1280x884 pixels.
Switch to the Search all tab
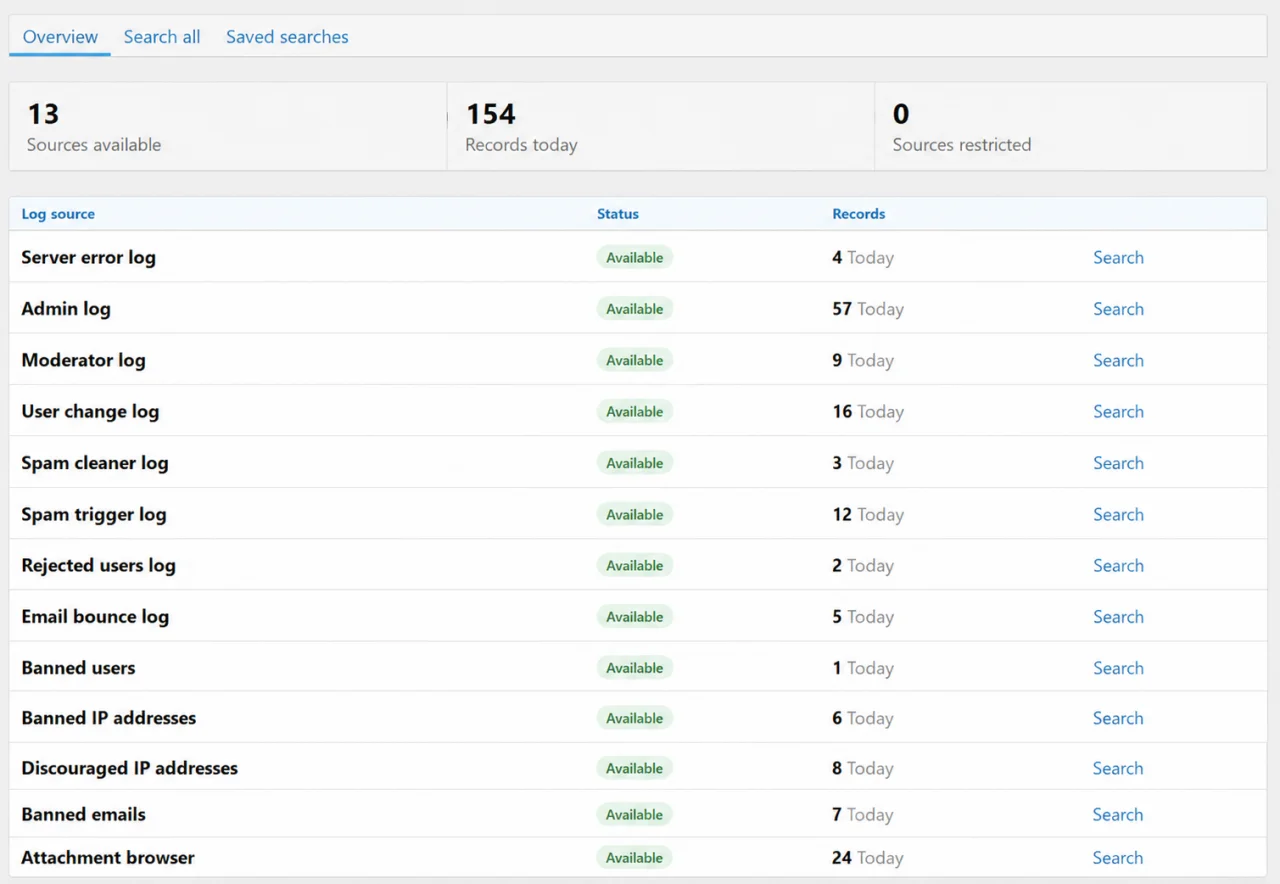(x=162, y=37)
